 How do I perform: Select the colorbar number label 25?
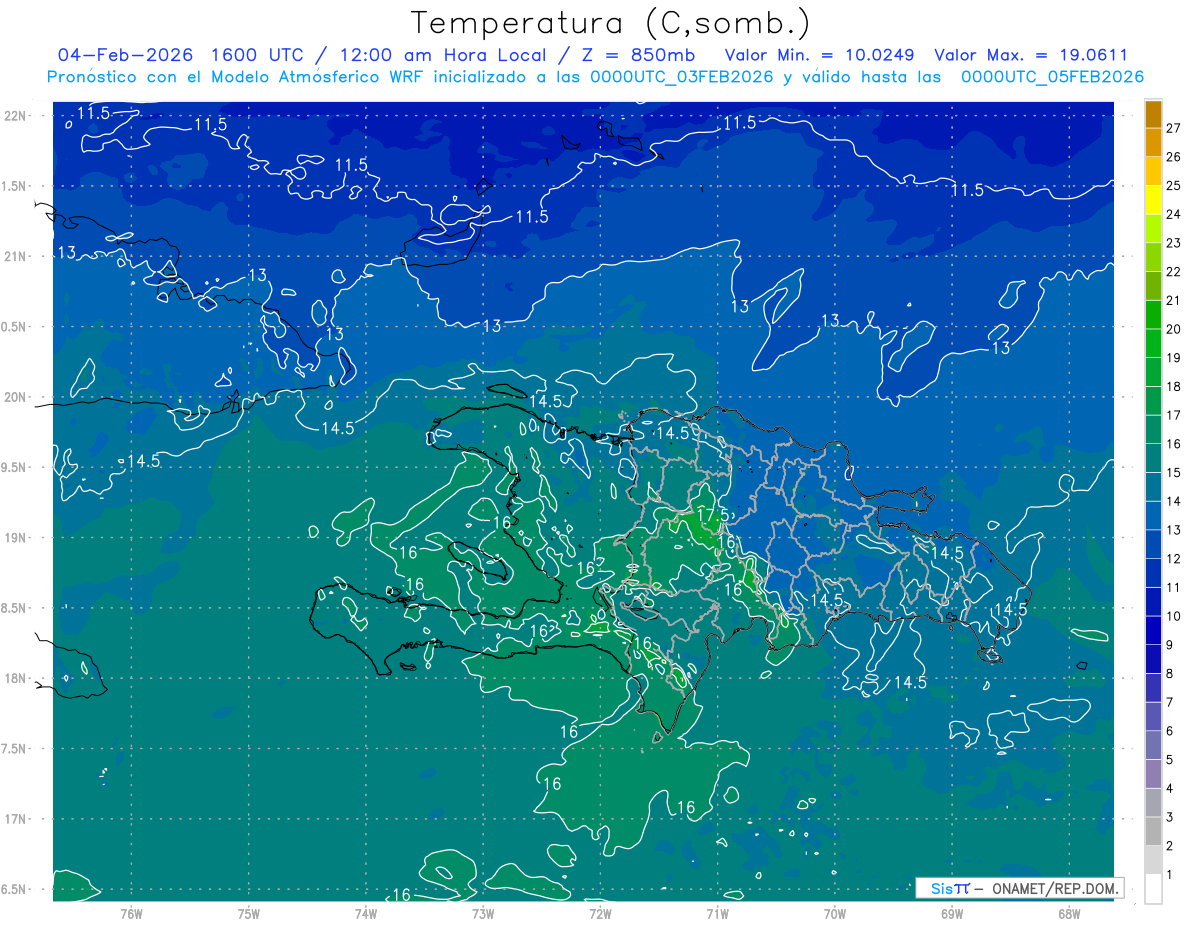tap(1173, 186)
